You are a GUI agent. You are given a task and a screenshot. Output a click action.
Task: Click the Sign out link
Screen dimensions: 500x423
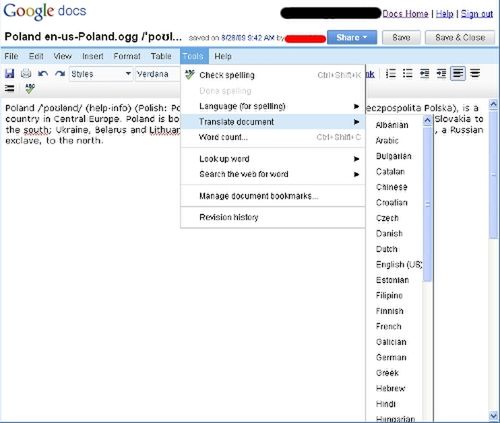click(x=477, y=14)
